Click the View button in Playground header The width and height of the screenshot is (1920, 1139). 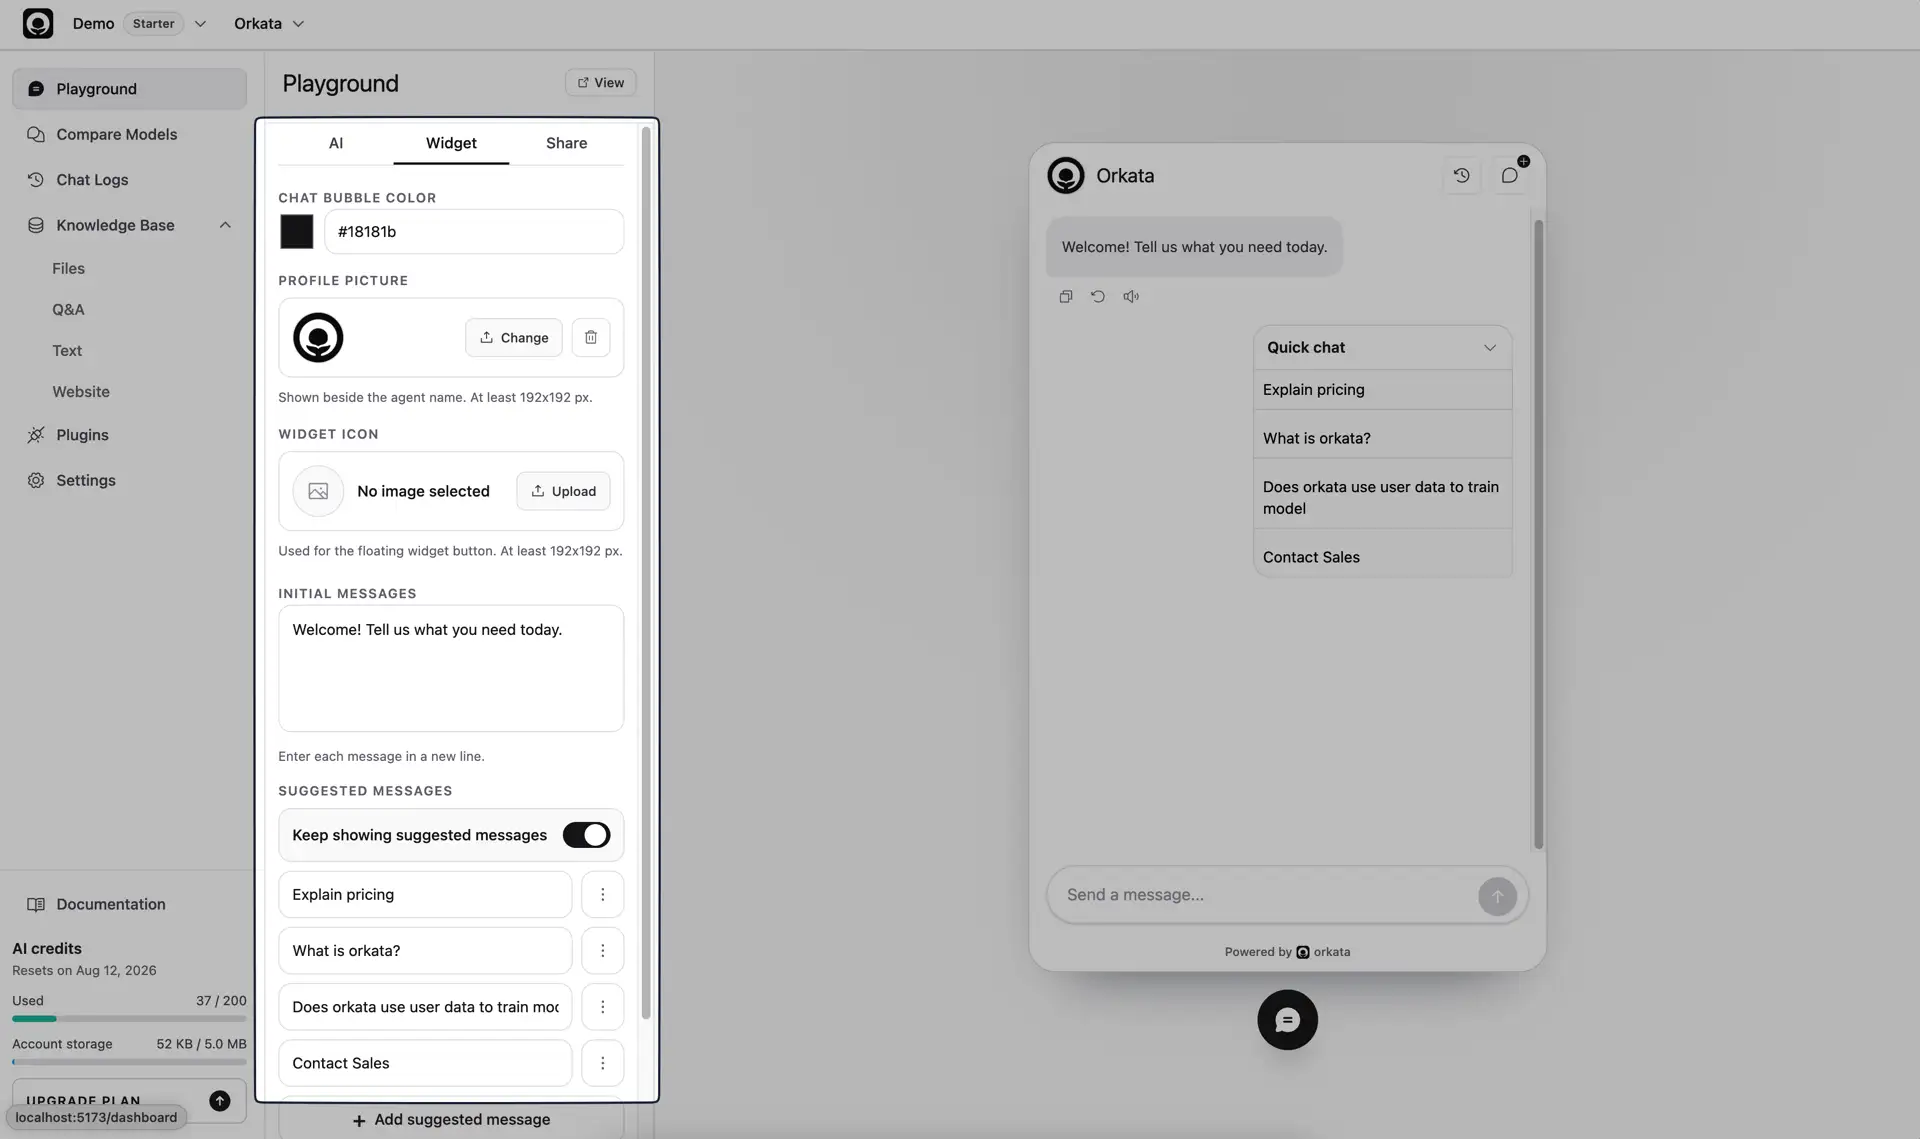click(601, 83)
